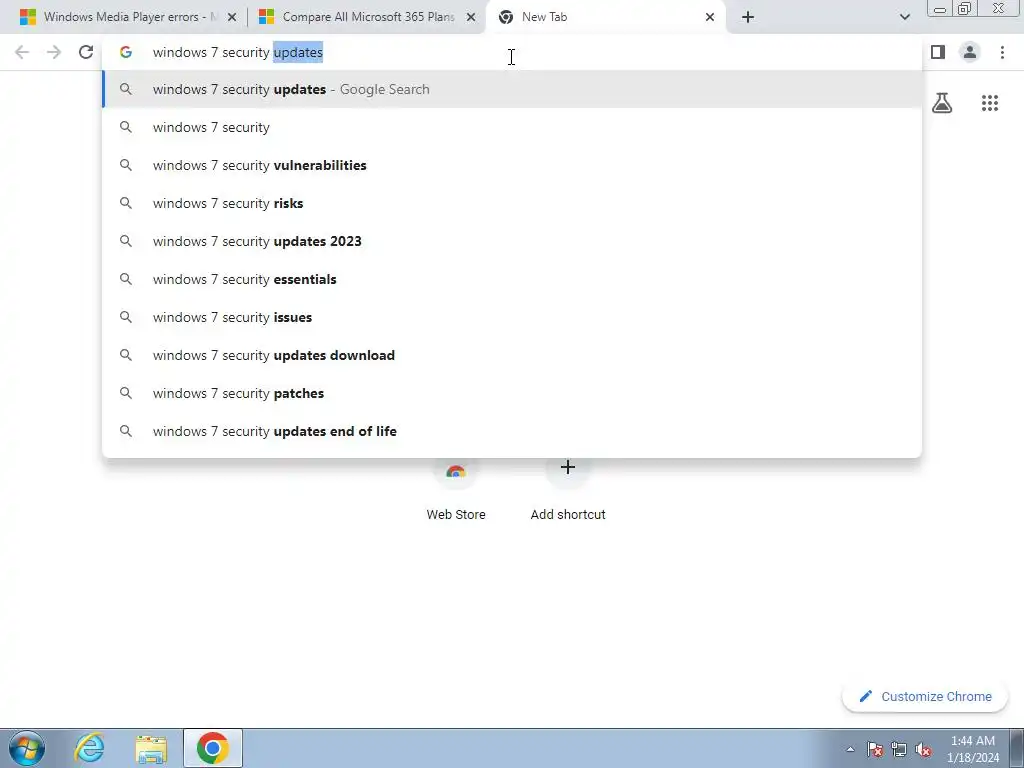Open the Web Store shortcut
The height and width of the screenshot is (768, 1024).
click(x=456, y=490)
